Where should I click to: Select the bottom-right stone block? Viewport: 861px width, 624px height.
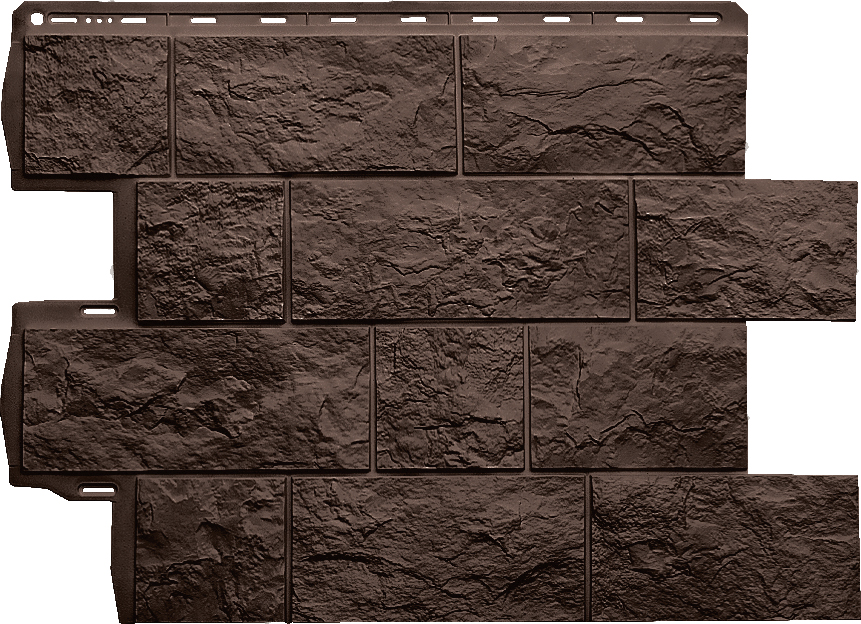tap(724, 548)
